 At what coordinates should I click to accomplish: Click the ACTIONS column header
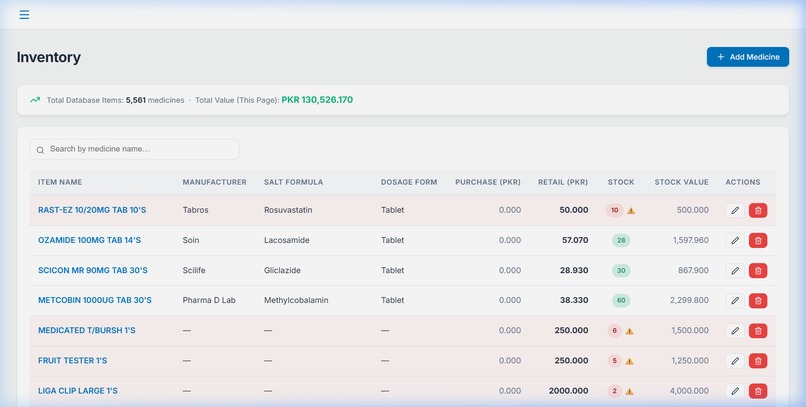tap(743, 182)
